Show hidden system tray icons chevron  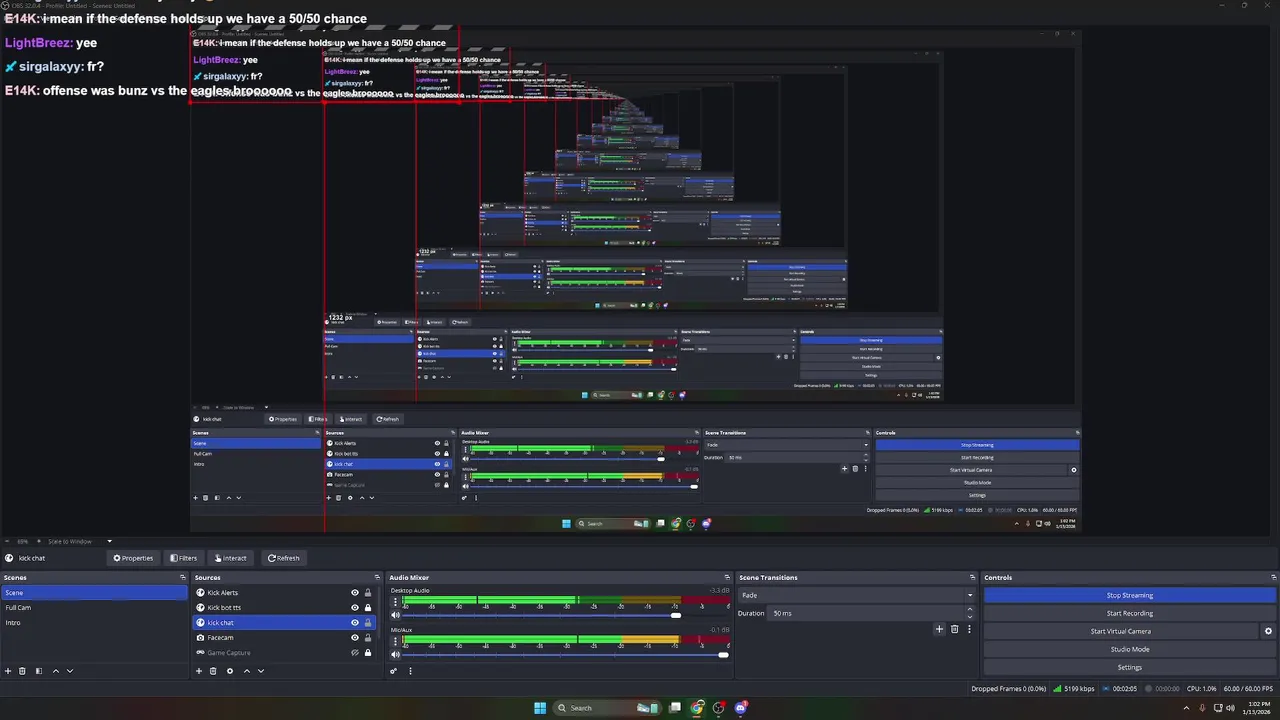point(1188,708)
